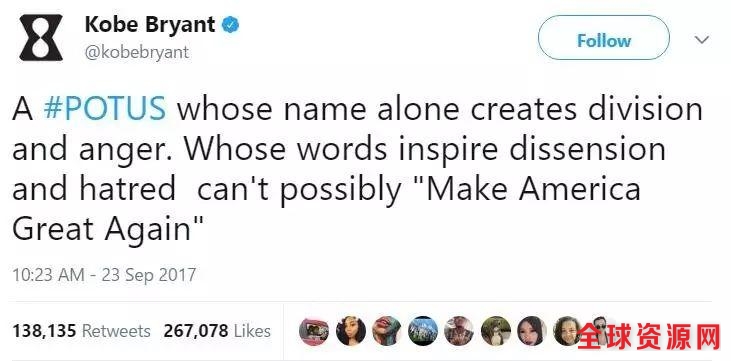The image size is (731, 361).
Task: Open the @kobebryant handle profile
Action: tap(137, 52)
